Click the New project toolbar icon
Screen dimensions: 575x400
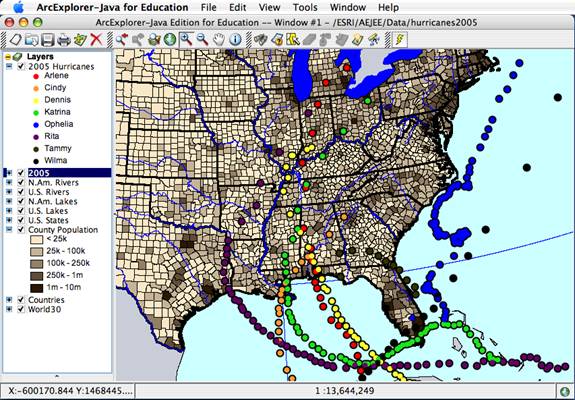click(x=15, y=40)
